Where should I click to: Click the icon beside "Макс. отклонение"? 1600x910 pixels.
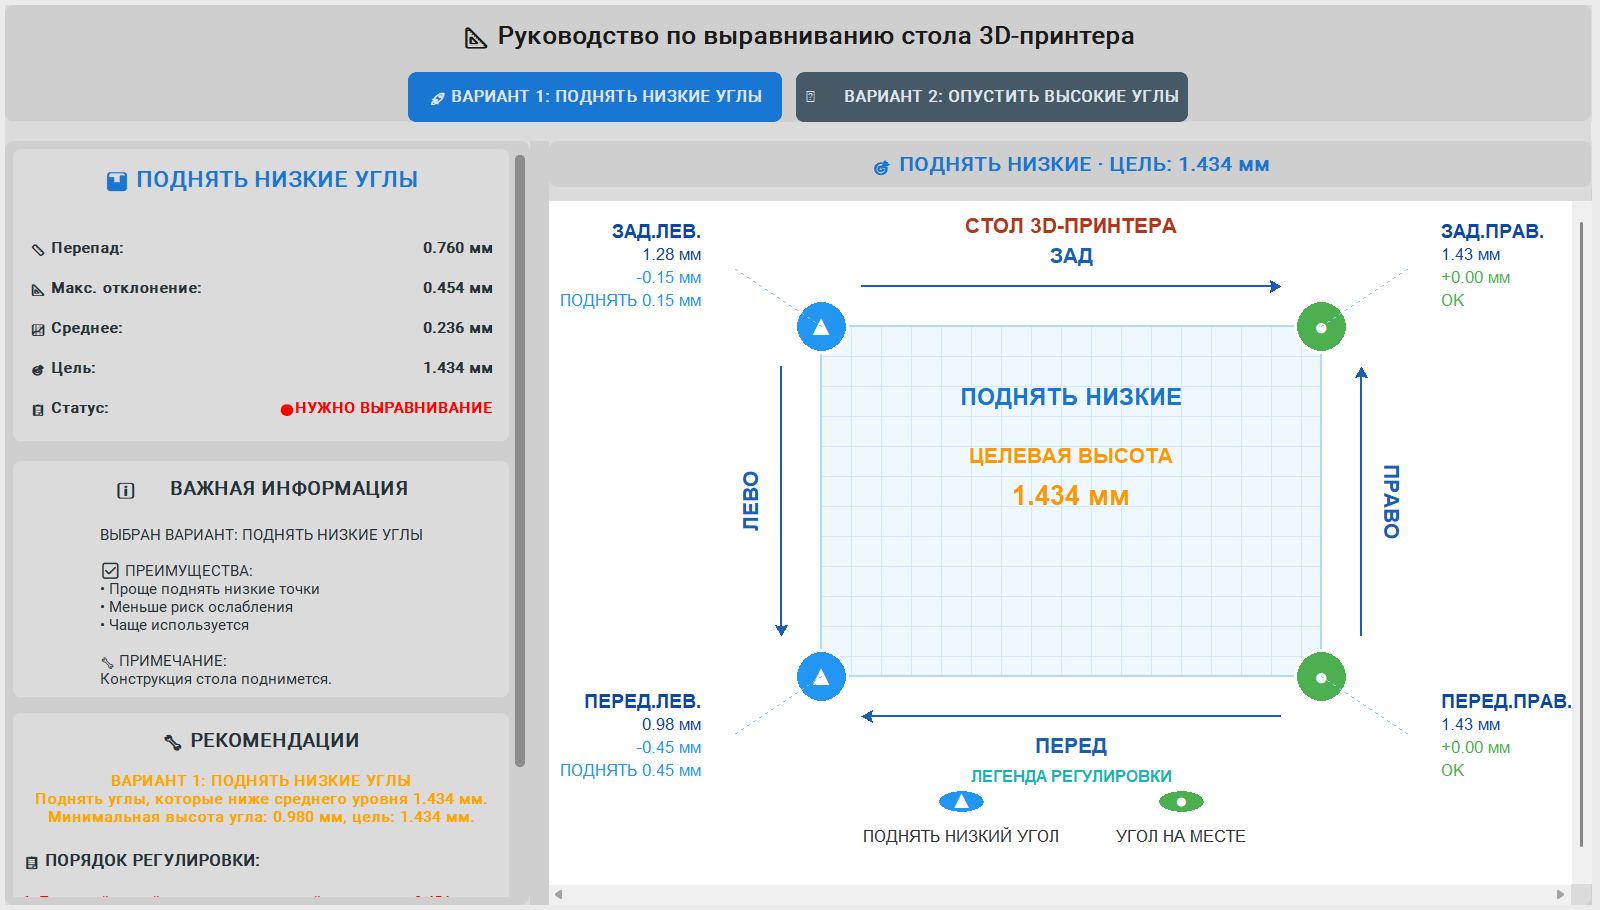point(38,287)
